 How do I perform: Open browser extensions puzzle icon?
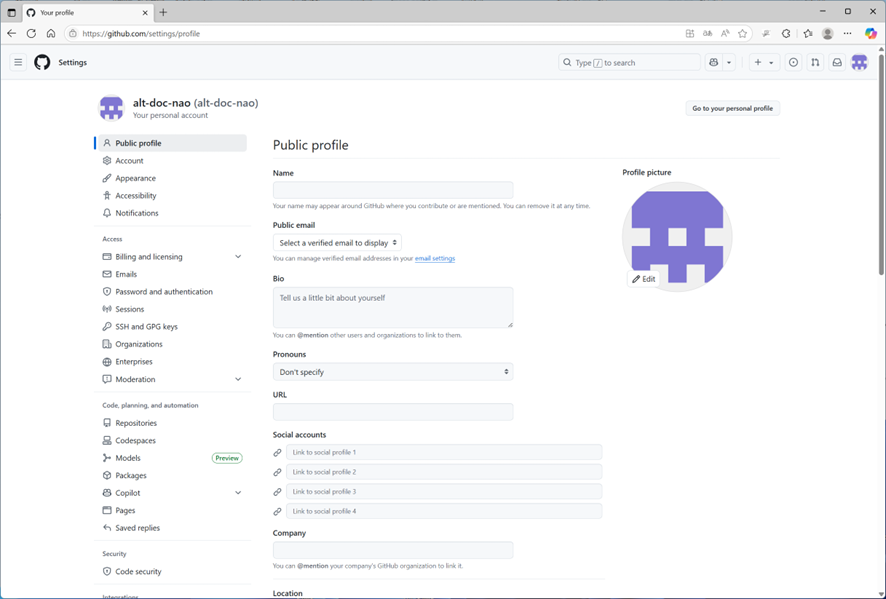786,33
